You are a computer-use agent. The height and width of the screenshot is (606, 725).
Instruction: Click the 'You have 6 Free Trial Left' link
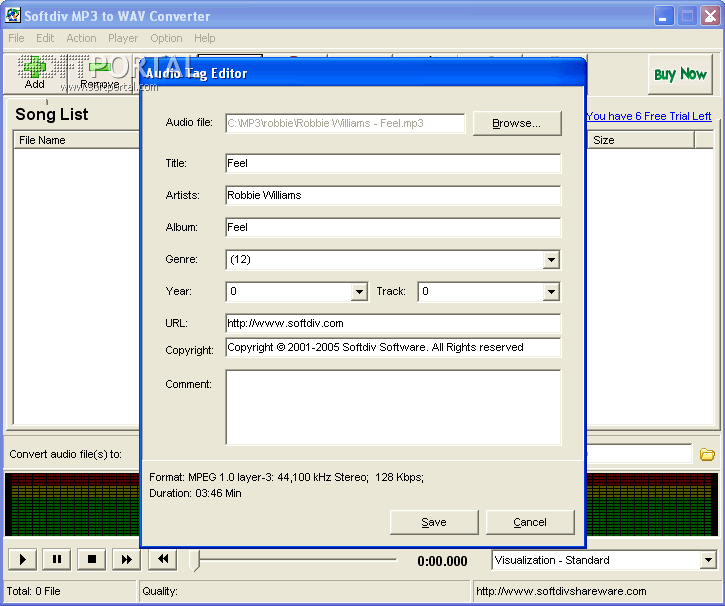[x=649, y=116]
